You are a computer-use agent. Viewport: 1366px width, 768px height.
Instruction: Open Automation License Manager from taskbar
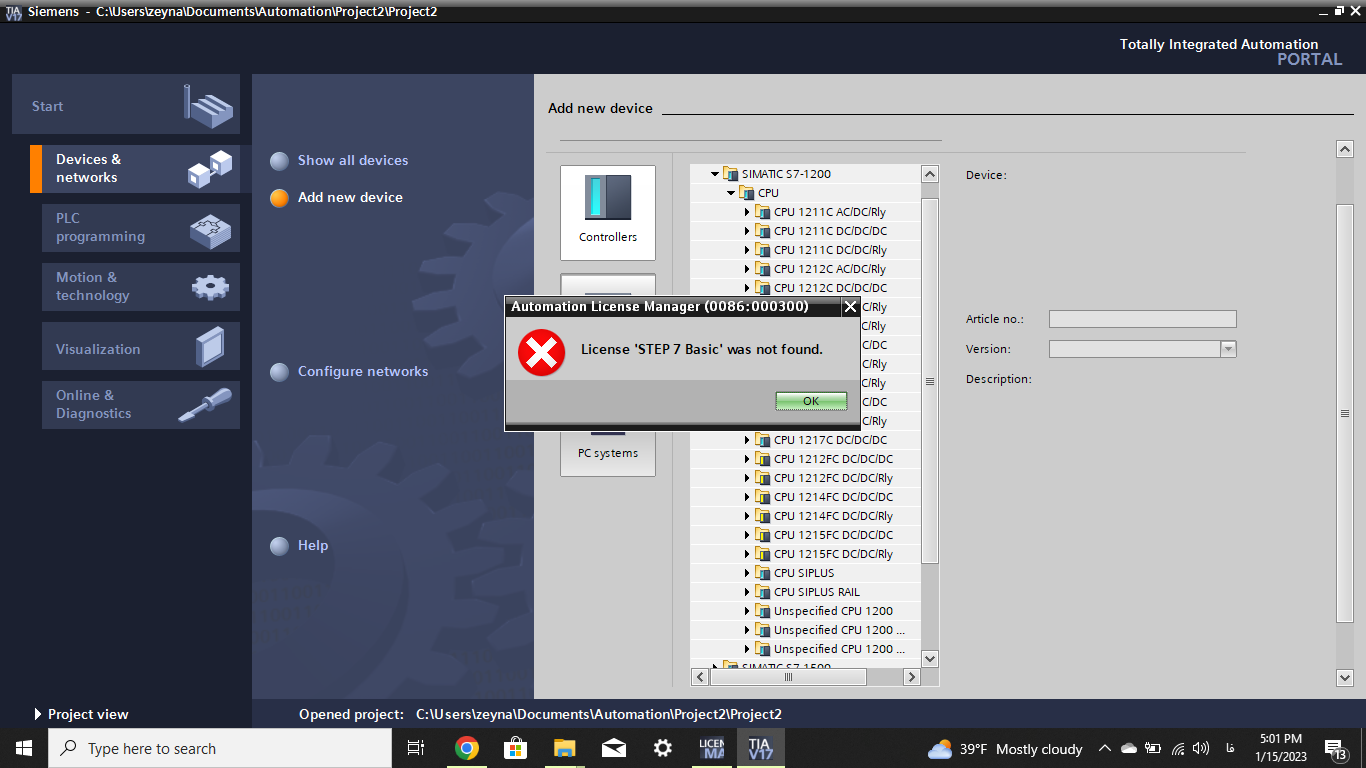(712, 748)
